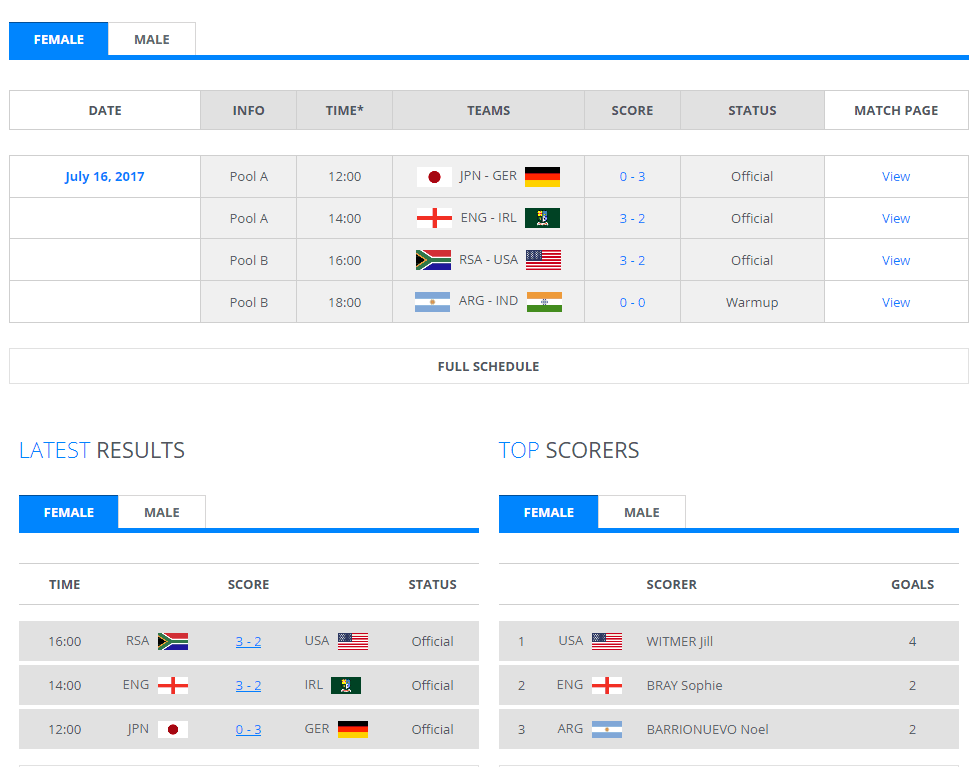
Task: Click the July 16, 2017 date link
Action: 105,176
